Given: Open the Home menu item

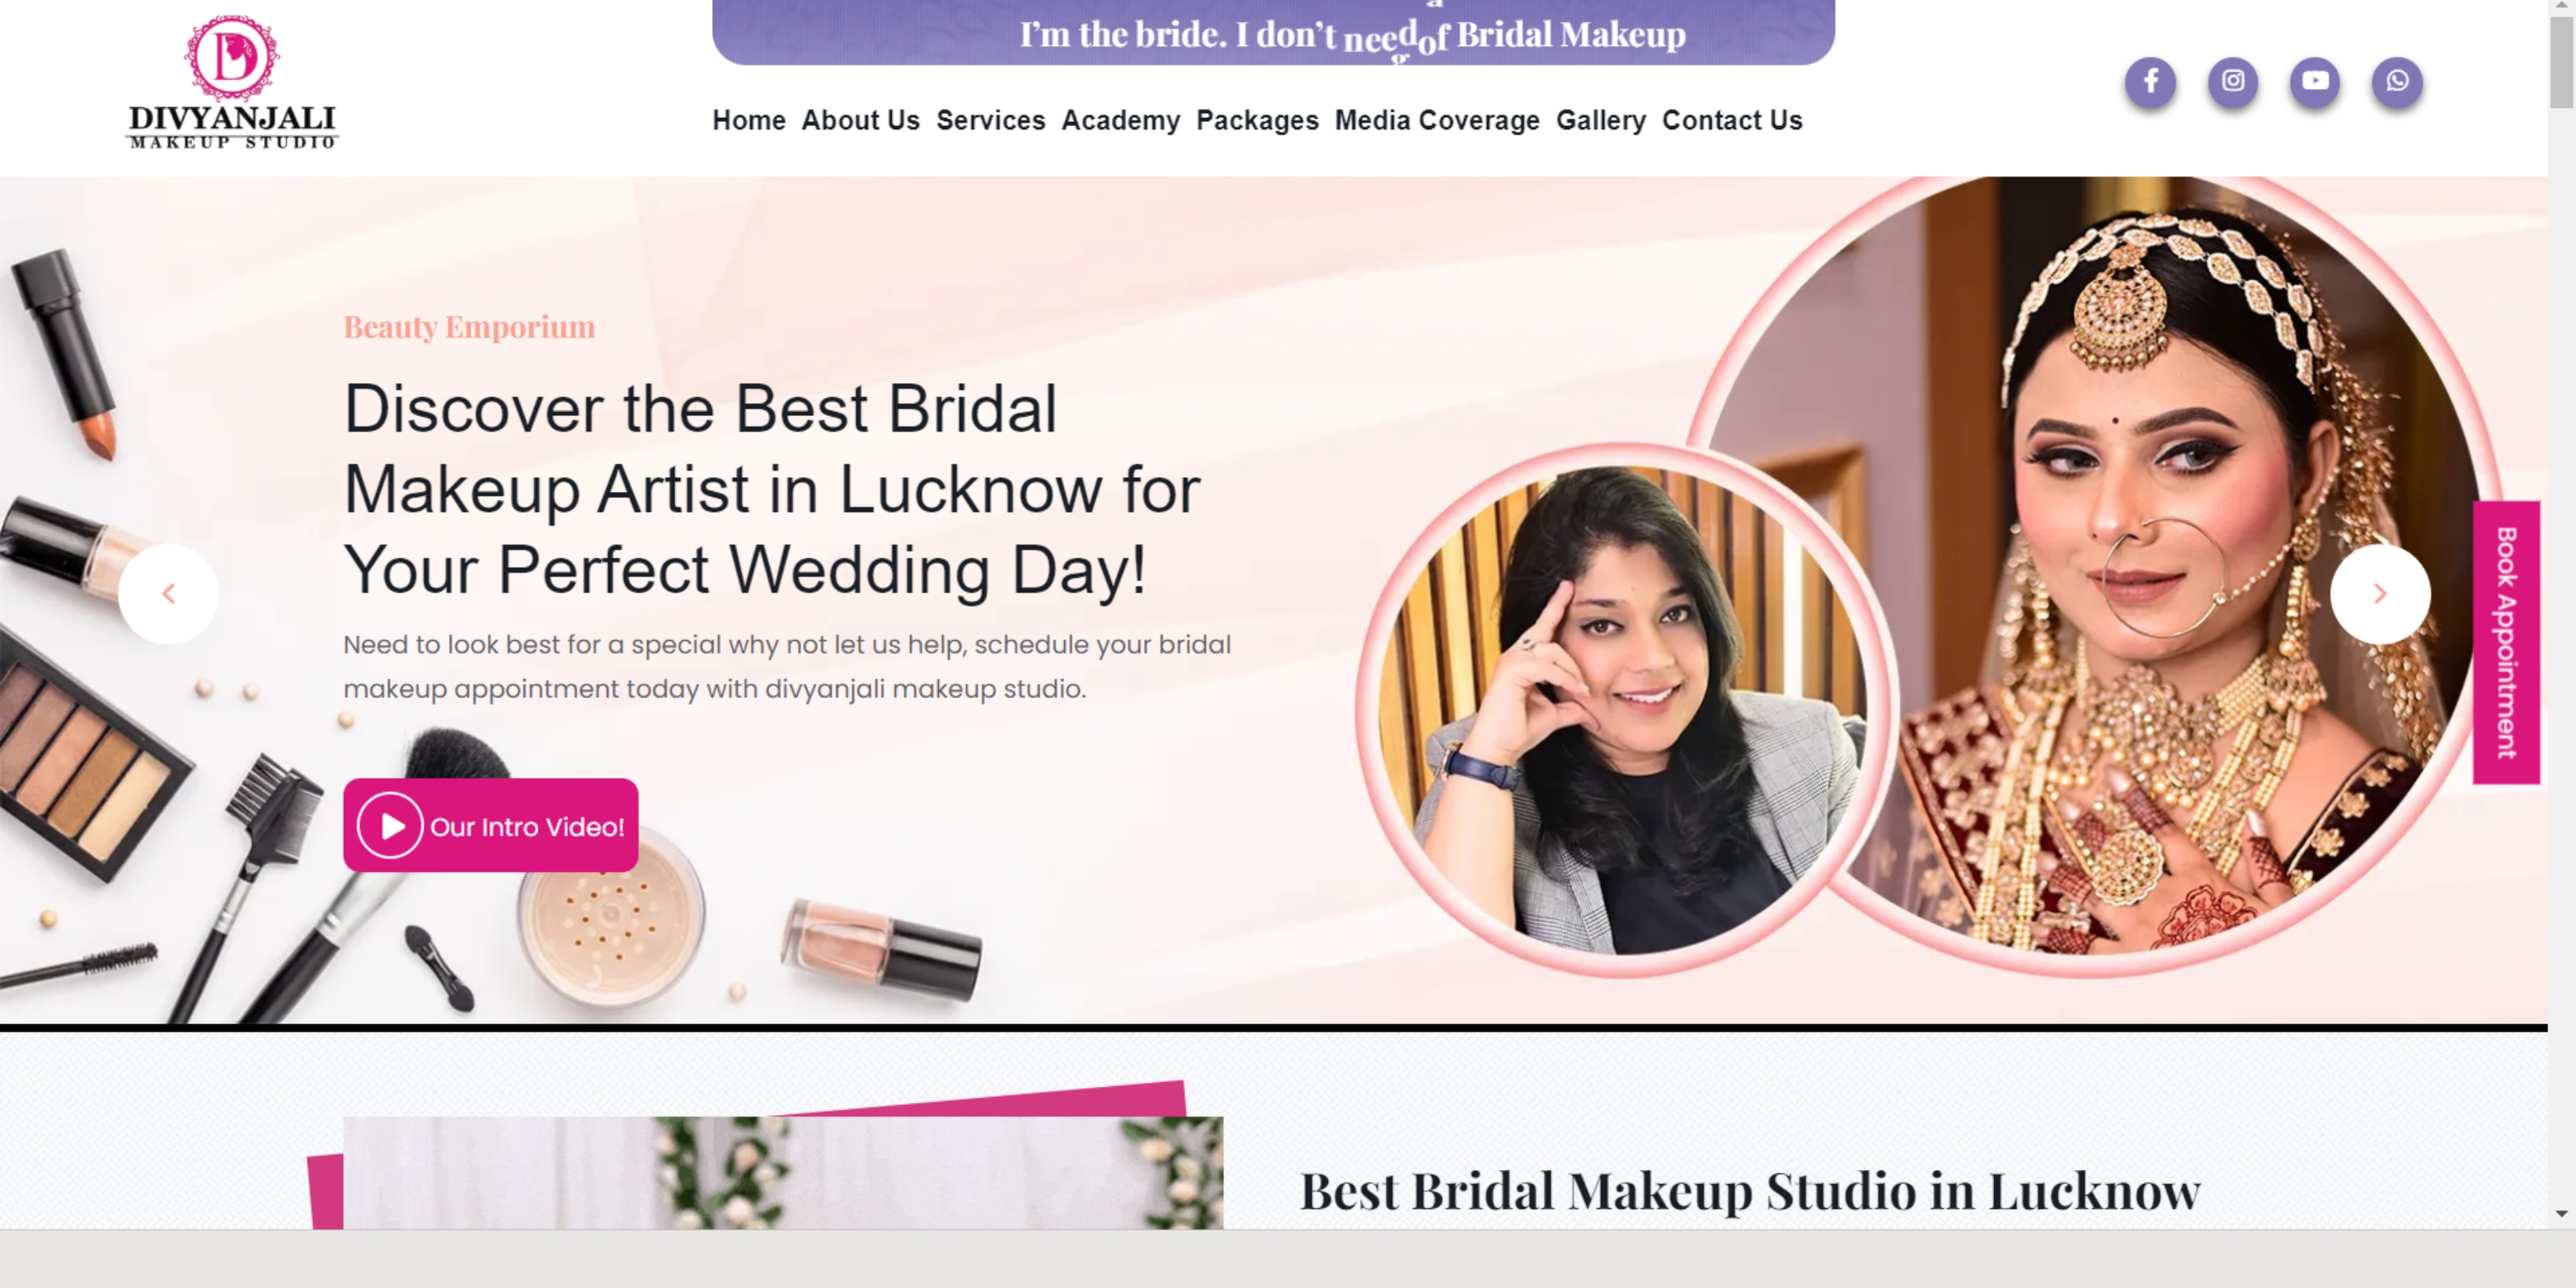Looking at the screenshot, I should pos(749,120).
